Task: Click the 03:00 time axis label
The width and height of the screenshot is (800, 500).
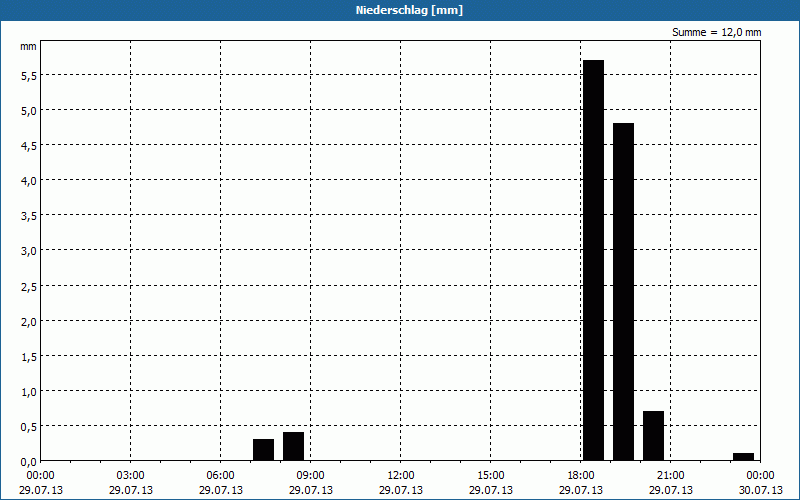Action: [131, 475]
